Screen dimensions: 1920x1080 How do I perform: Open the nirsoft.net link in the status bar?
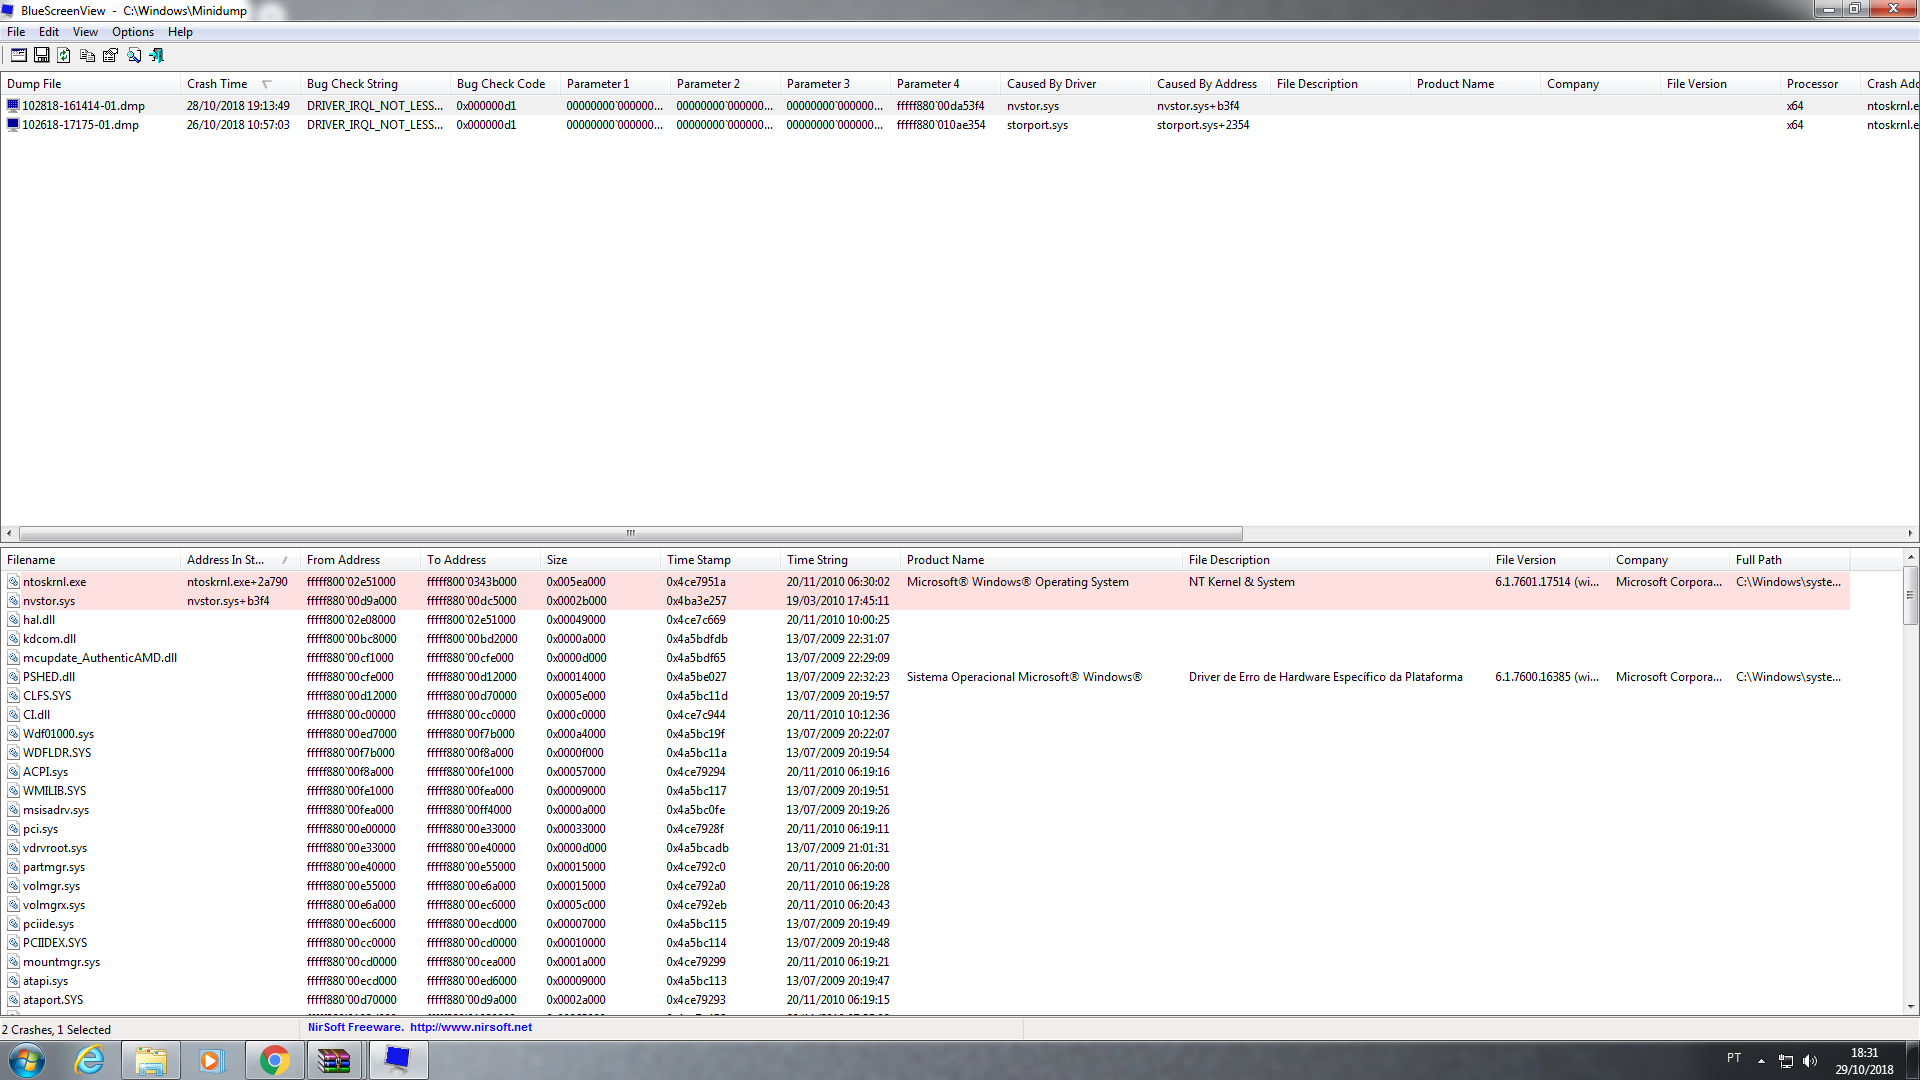coord(471,1027)
